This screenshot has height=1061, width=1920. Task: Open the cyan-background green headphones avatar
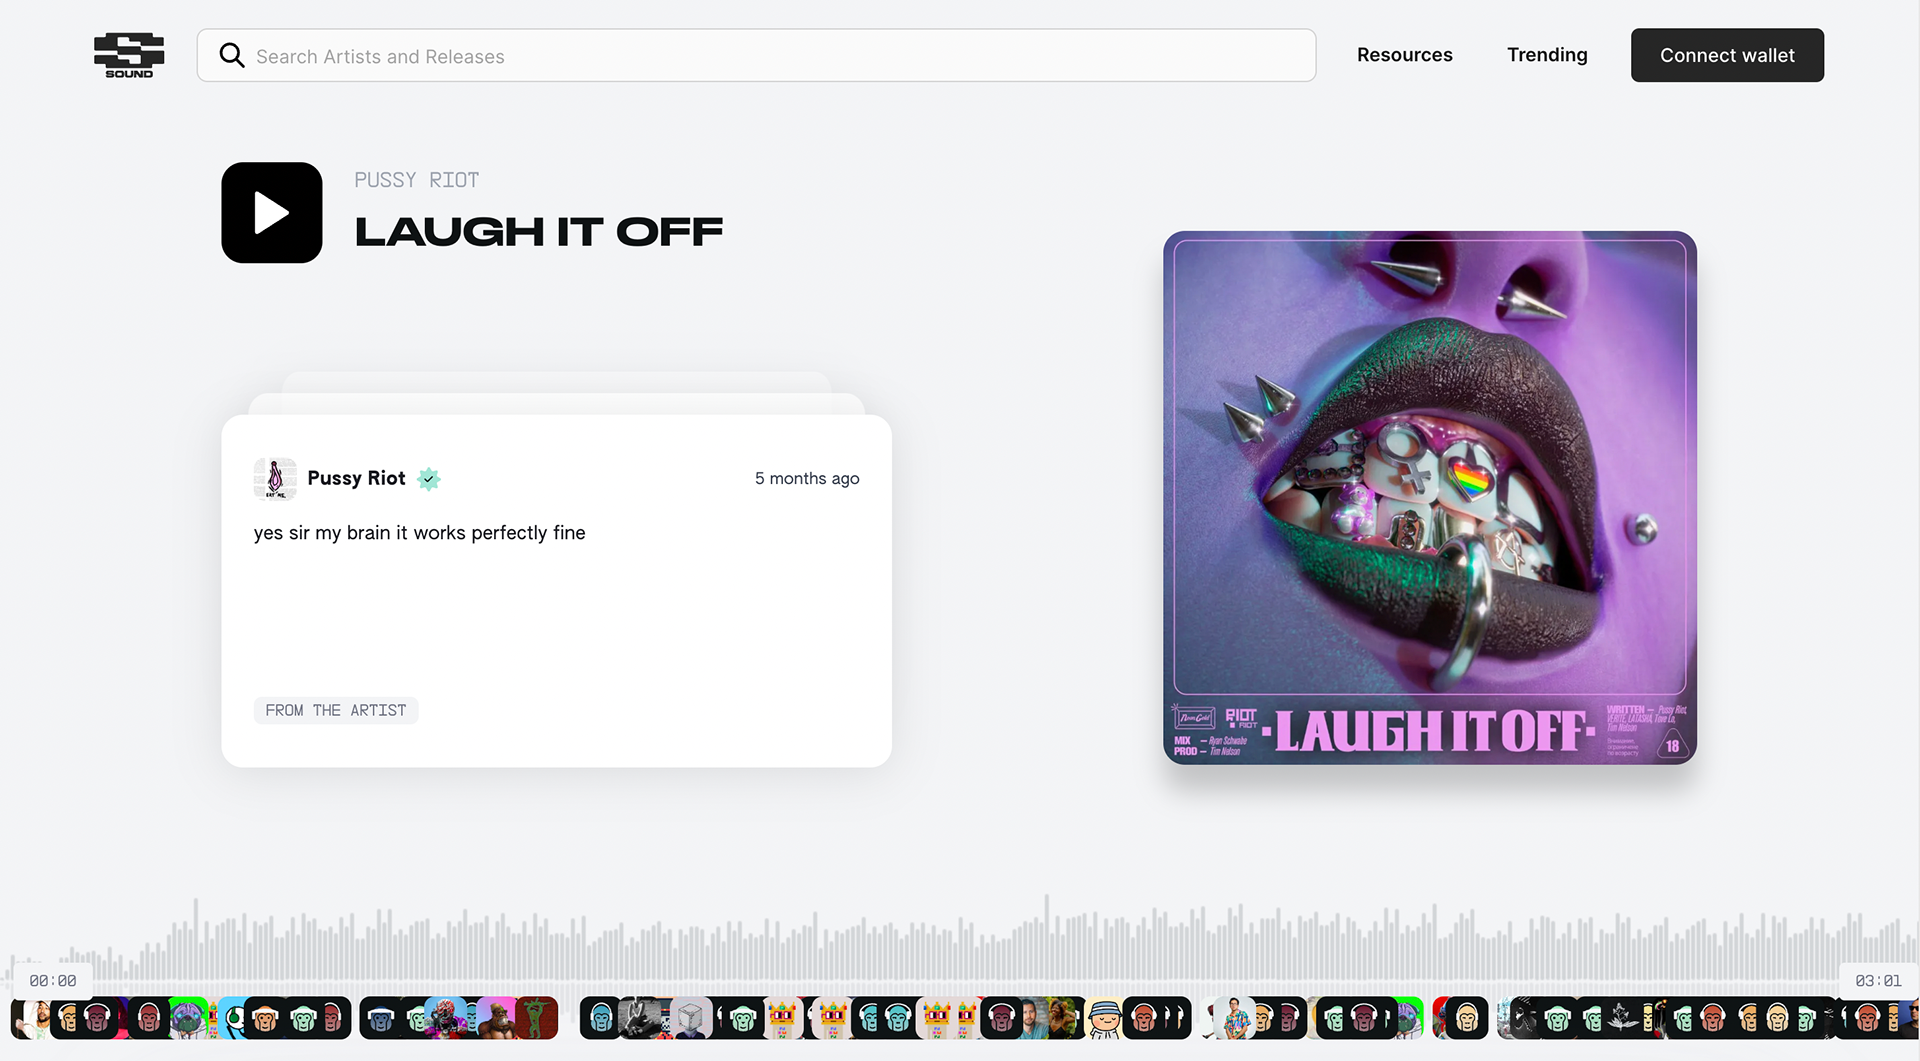(232, 1018)
